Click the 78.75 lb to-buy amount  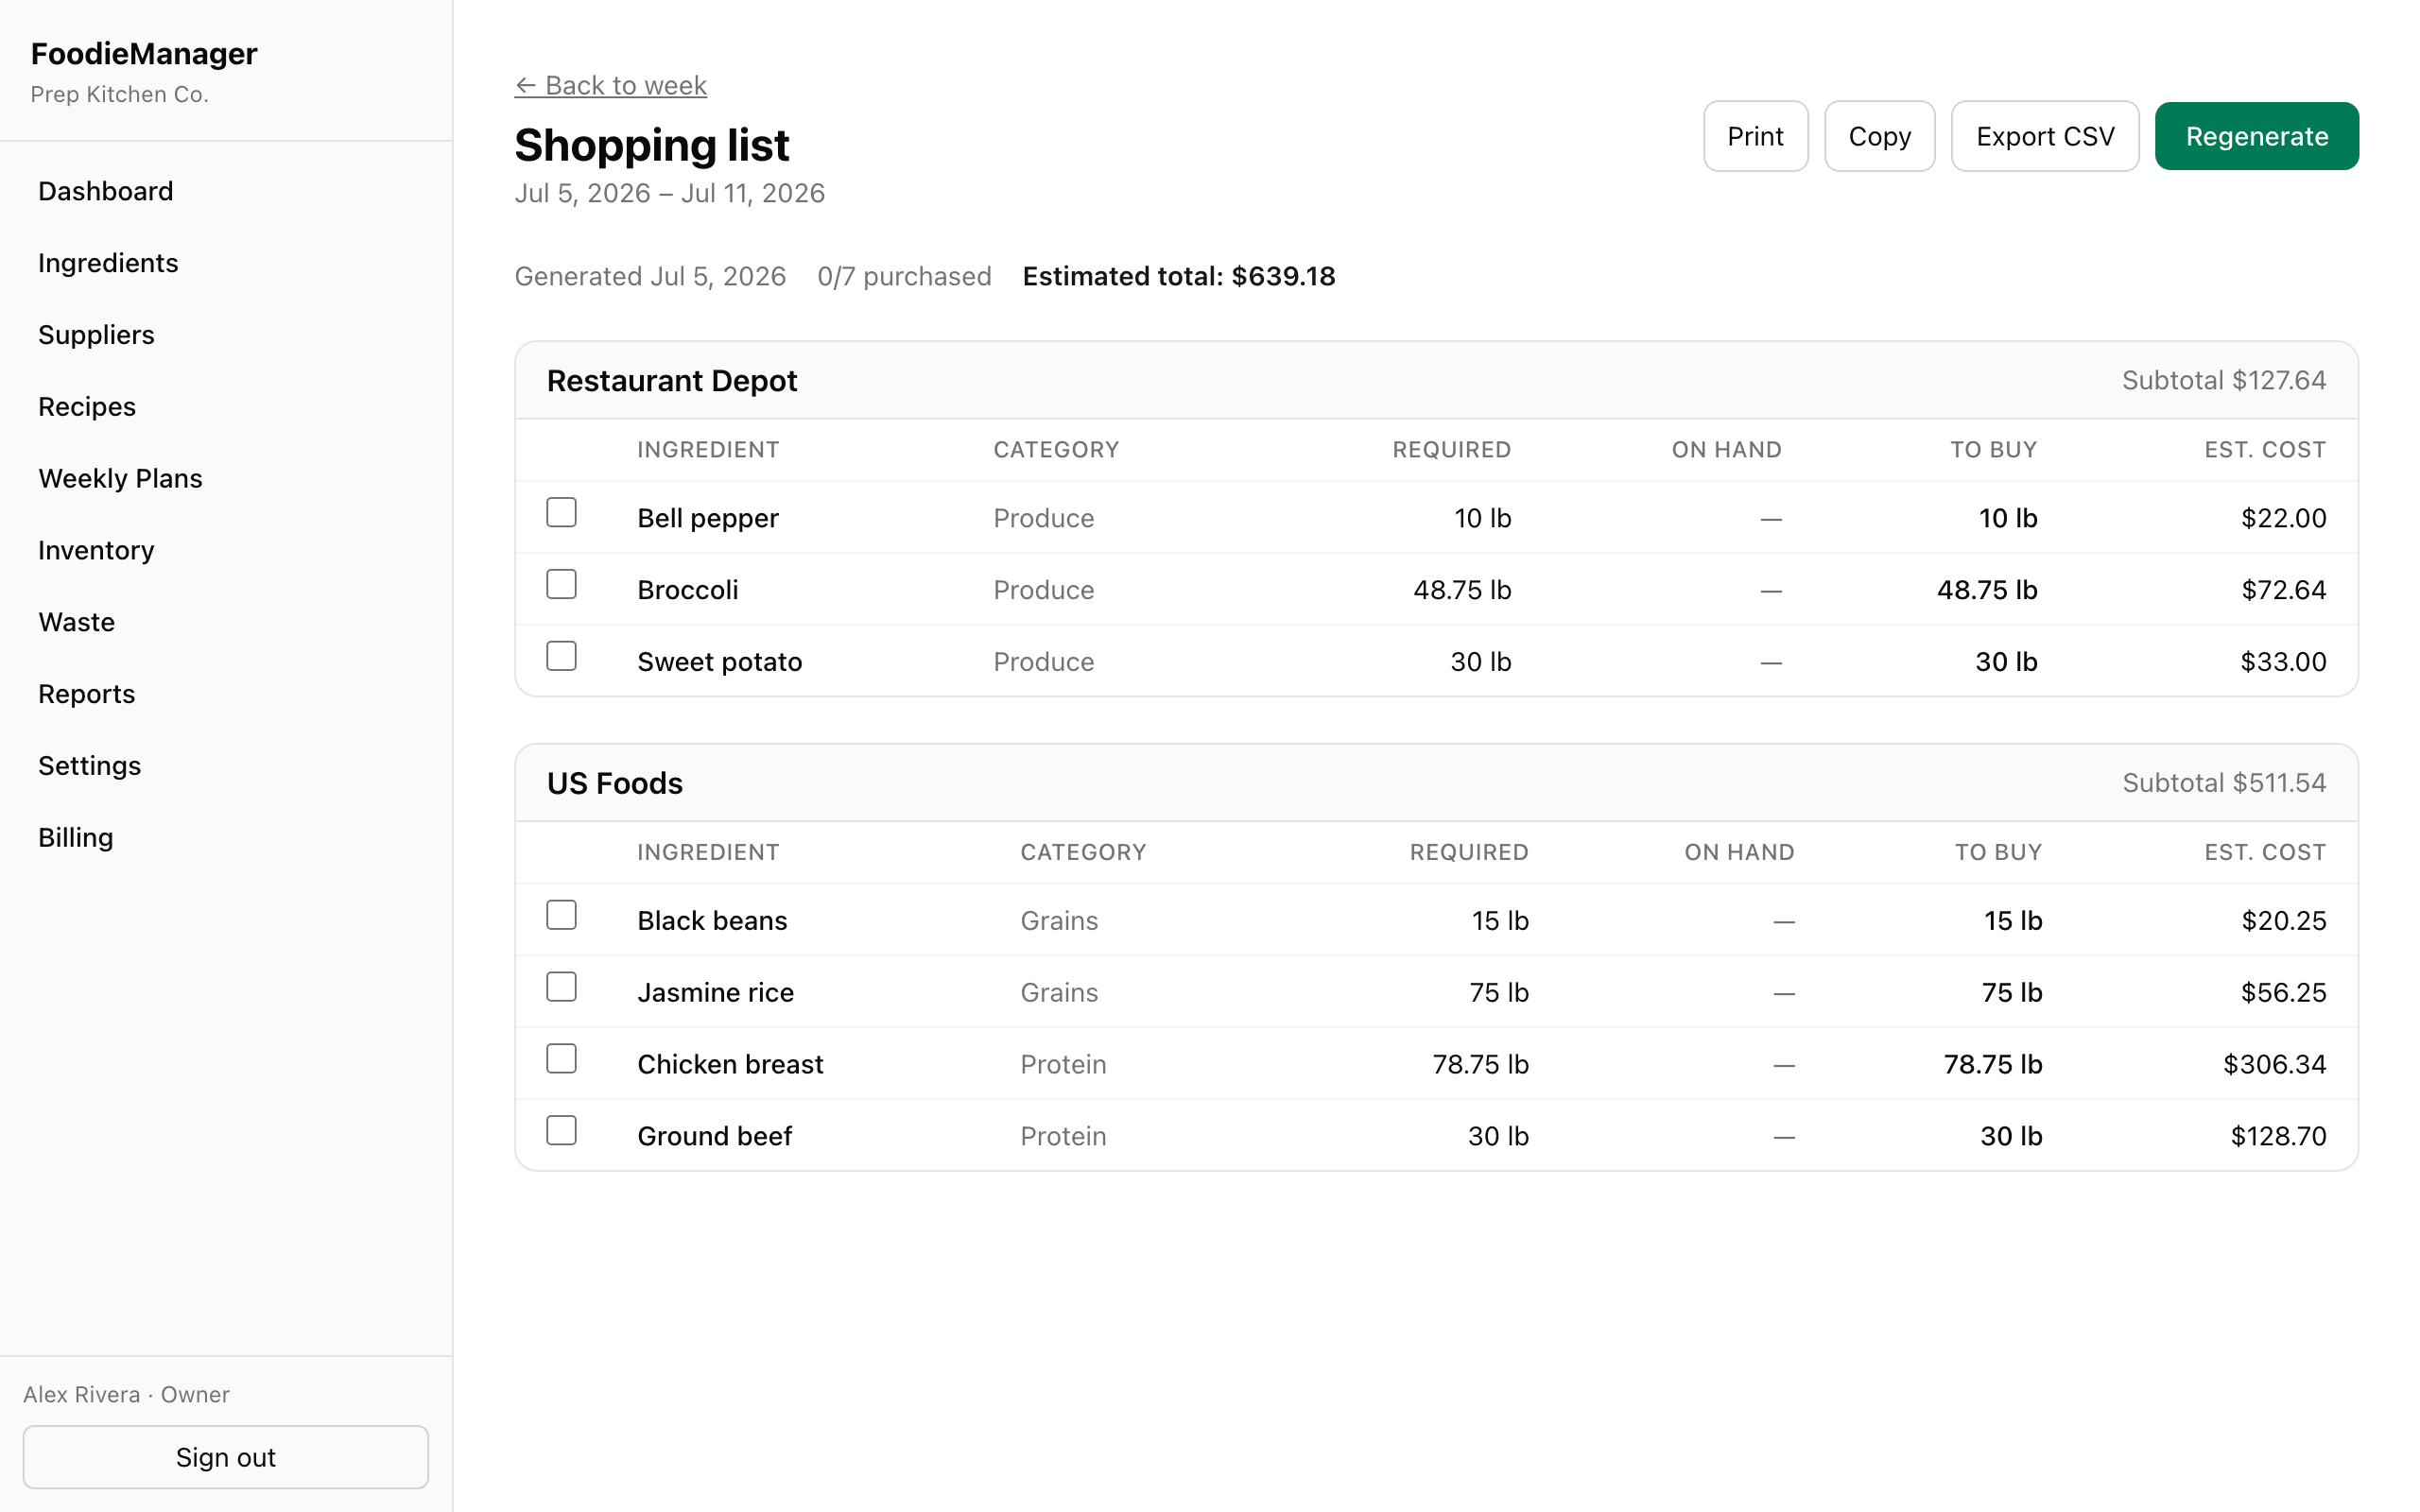(x=1993, y=1065)
